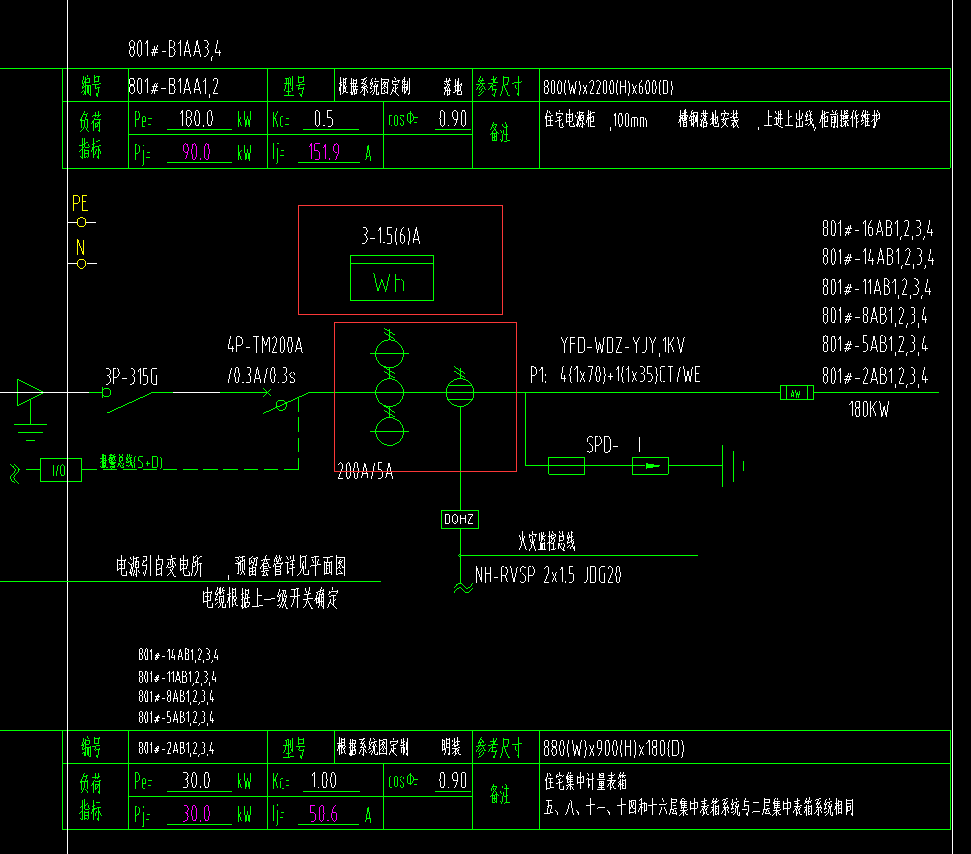
Task: Select the Kc 0.5 value
Action: [x=324, y=119]
